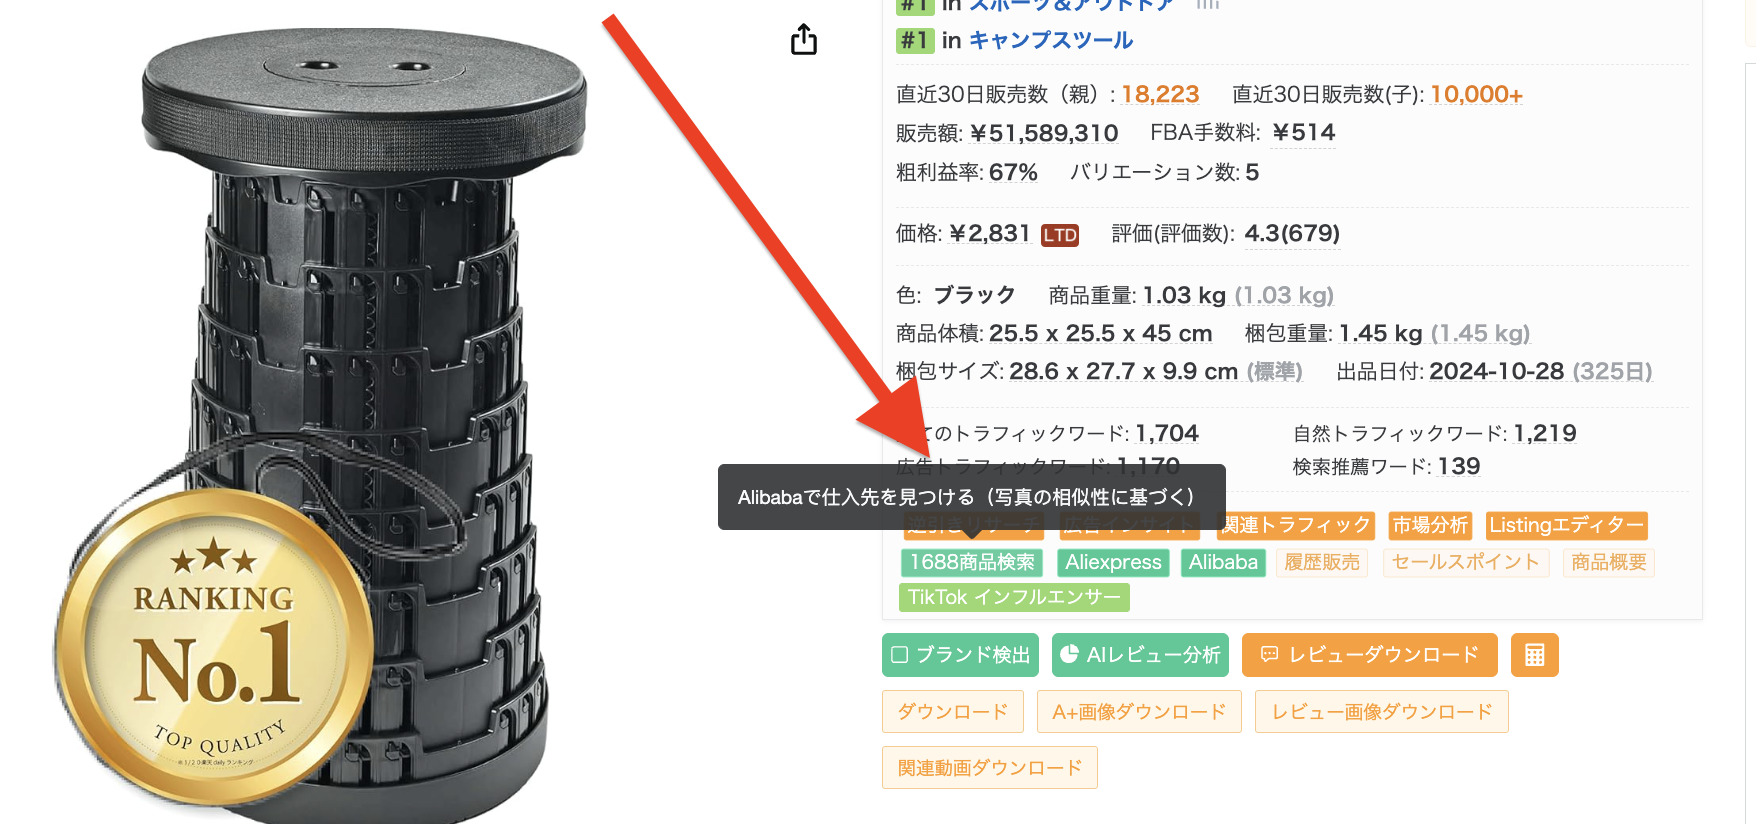Screen dimensions: 1756x824
Task: Open the セールスポイント tag
Action: [x=1466, y=563]
